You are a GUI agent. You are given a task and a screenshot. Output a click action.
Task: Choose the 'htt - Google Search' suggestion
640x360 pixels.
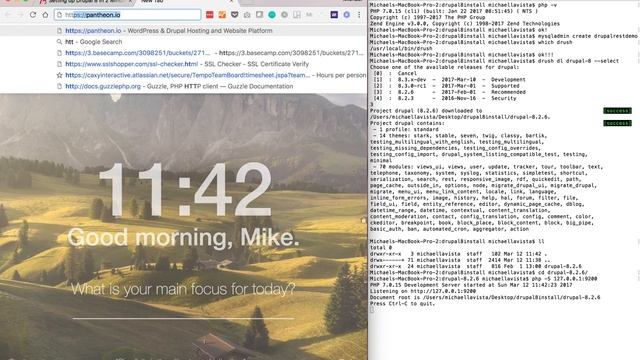pos(184,42)
